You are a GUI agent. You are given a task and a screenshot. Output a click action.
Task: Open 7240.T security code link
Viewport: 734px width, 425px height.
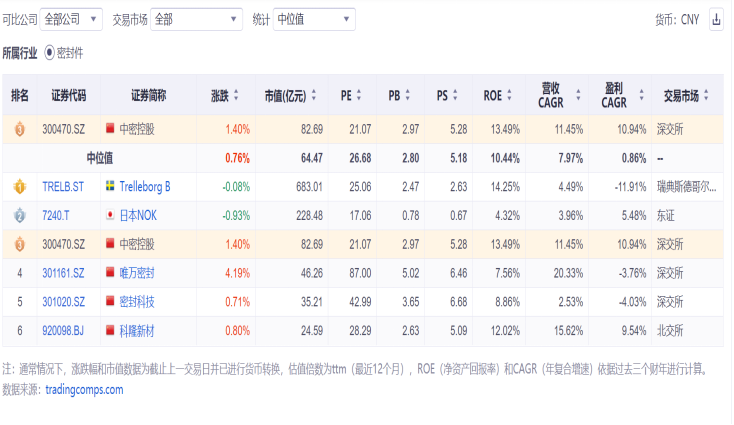(56, 216)
